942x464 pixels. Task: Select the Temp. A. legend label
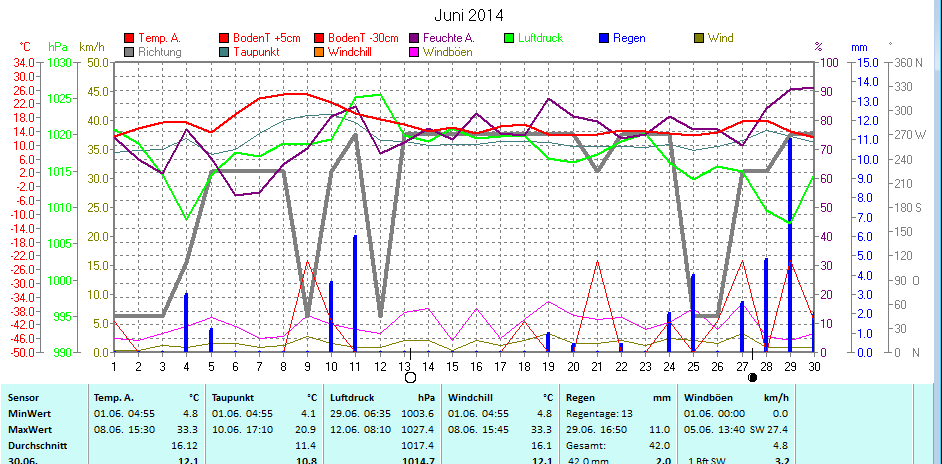coord(159,38)
